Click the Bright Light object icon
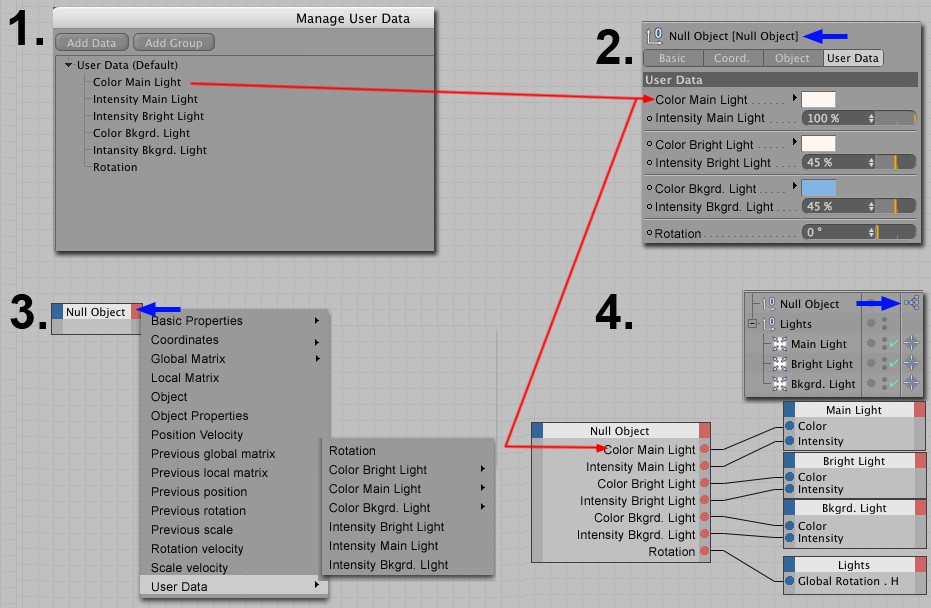Screen dimensions: 931x608 point(781,364)
